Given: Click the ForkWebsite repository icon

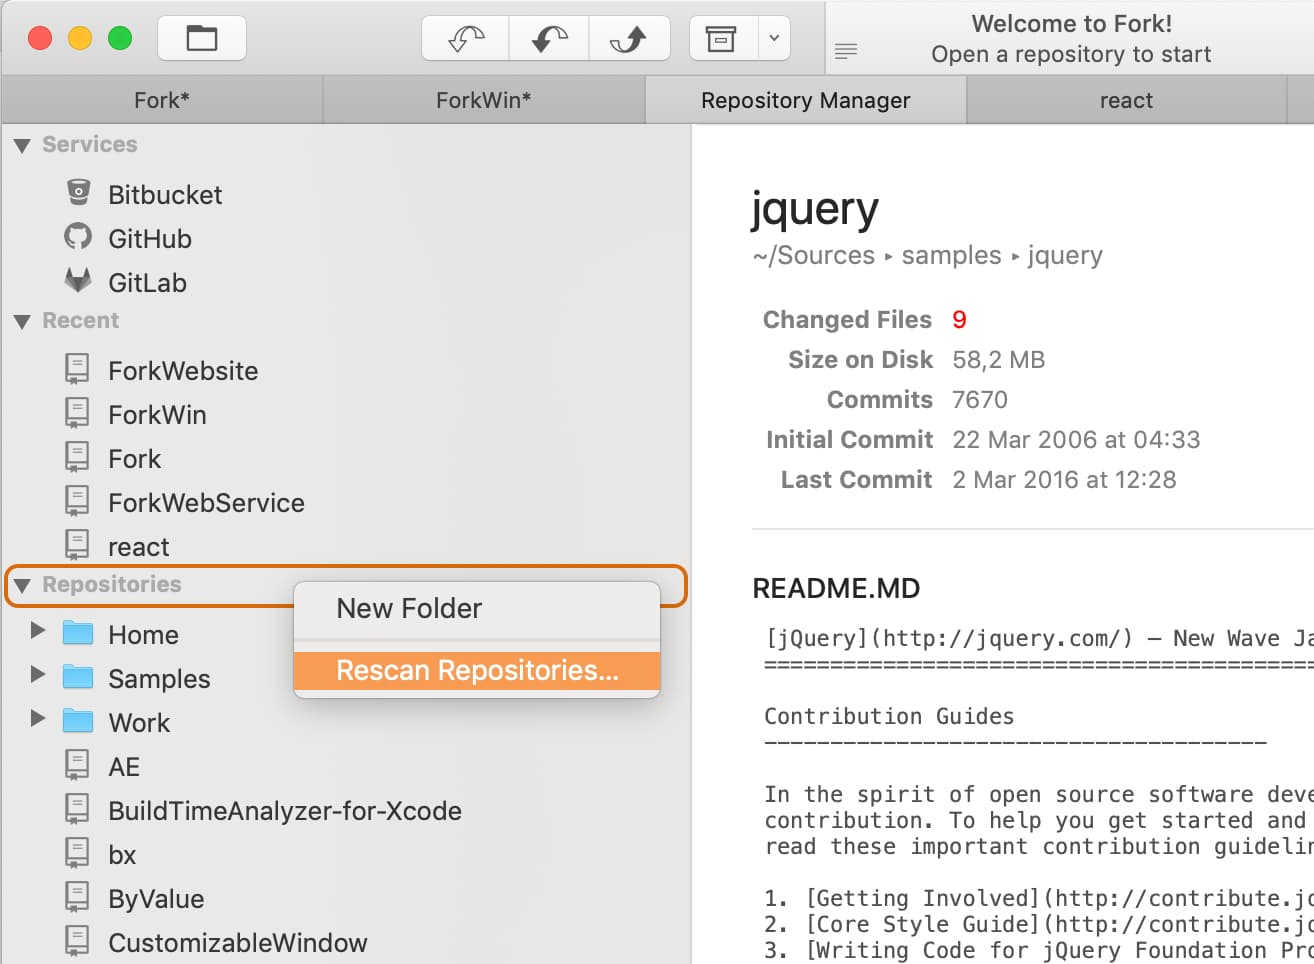Looking at the screenshot, I should click(77, 369).
